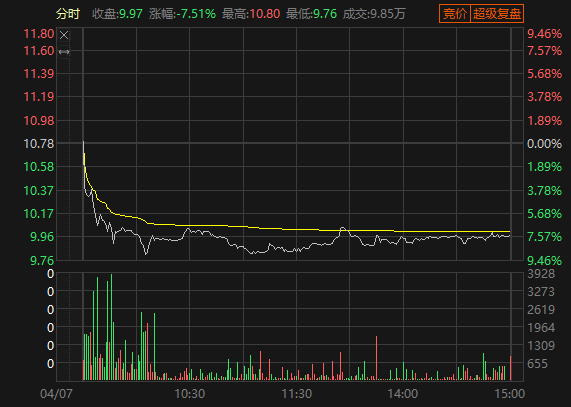Click the 10:30 time axis label

[x=189, y=394]
